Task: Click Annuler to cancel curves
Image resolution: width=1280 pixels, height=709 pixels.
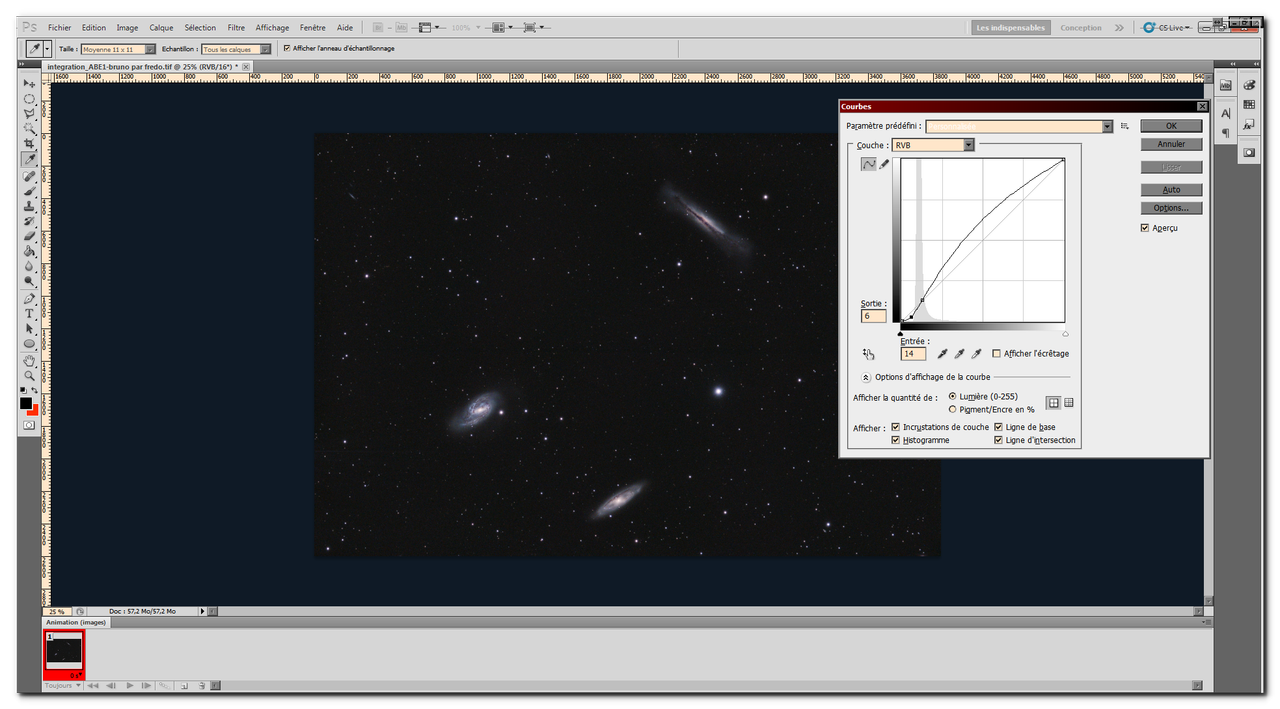Action: click(x=1171, y=144)
